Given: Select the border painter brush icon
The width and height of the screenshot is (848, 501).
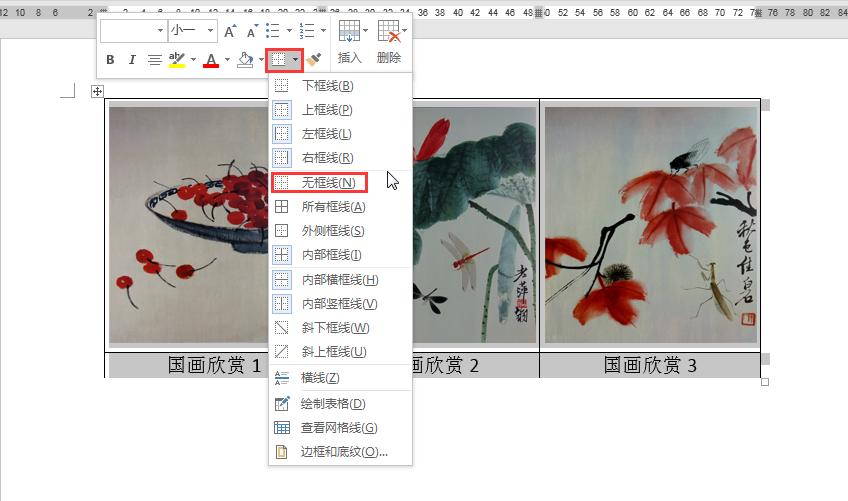Looking at the screenshot, I should (x=314, y=60).
